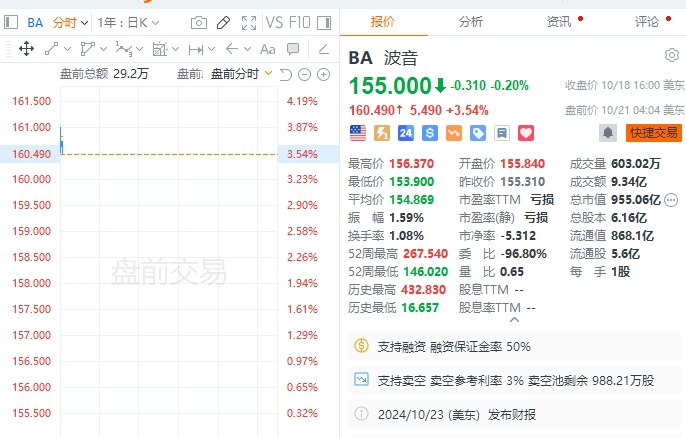Select the wave pattern drawing tool

click(x=124, y=49)
